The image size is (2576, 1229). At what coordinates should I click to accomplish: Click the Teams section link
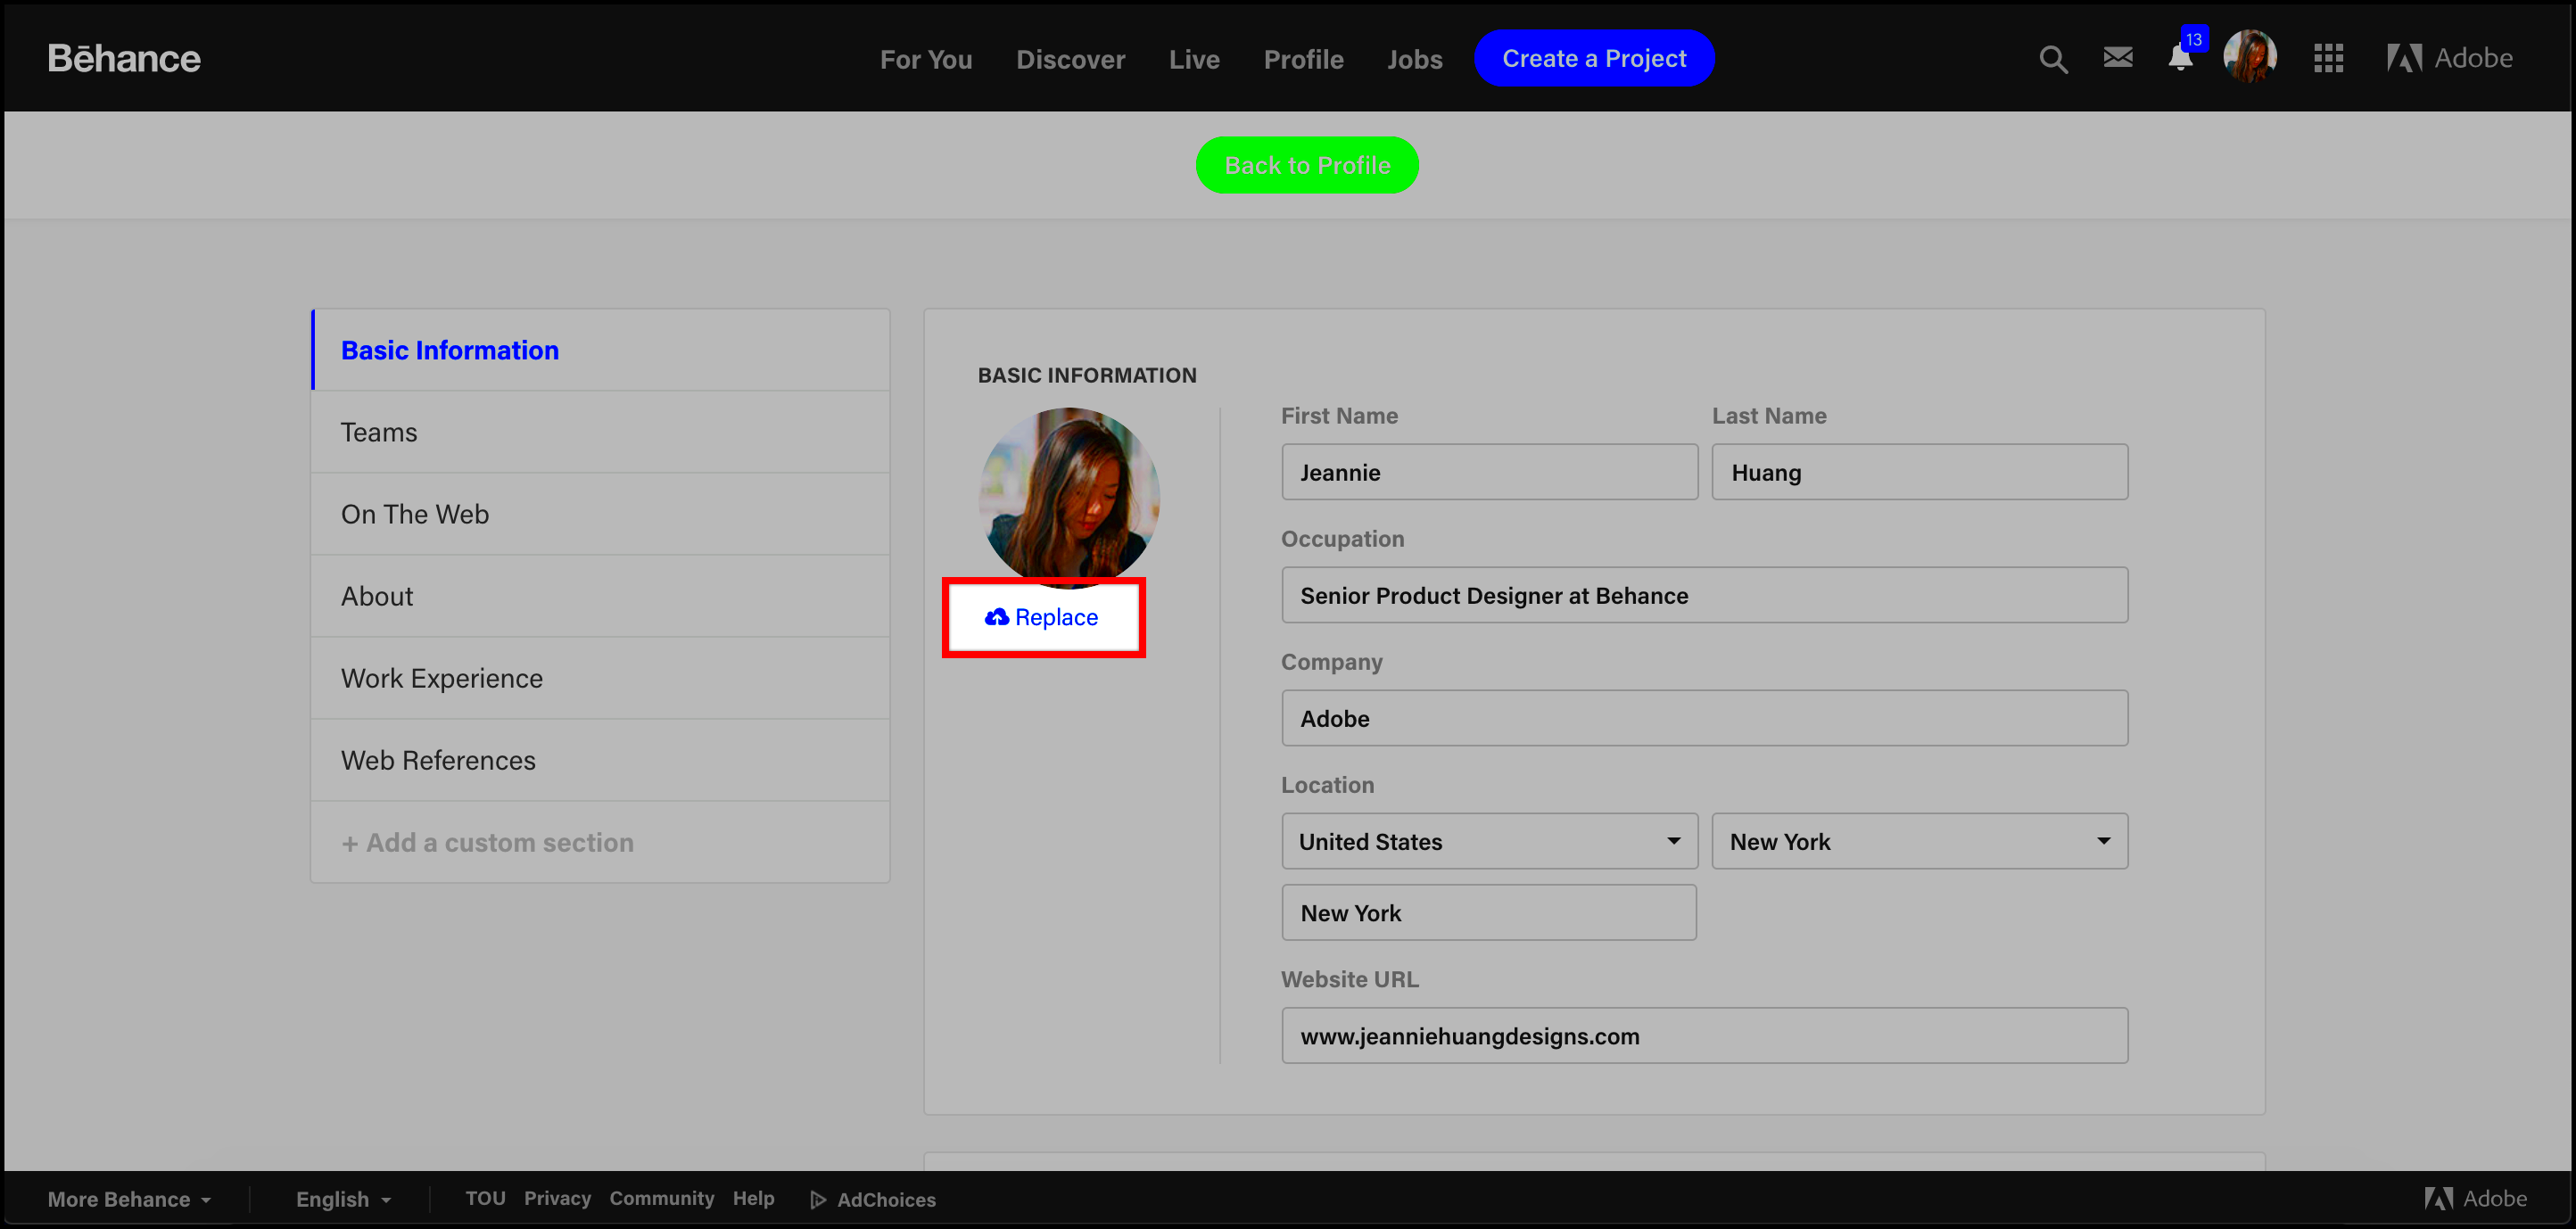tap(378, 431)
